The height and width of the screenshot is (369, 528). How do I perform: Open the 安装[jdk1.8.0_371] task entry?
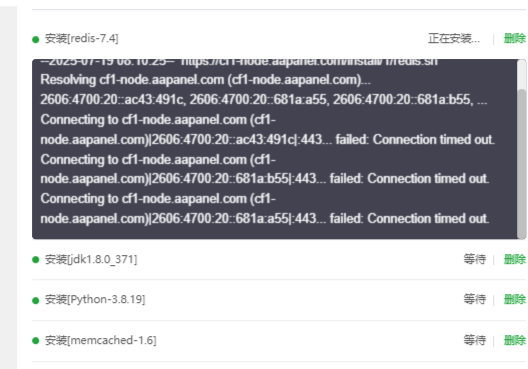(x=91, y=259)
